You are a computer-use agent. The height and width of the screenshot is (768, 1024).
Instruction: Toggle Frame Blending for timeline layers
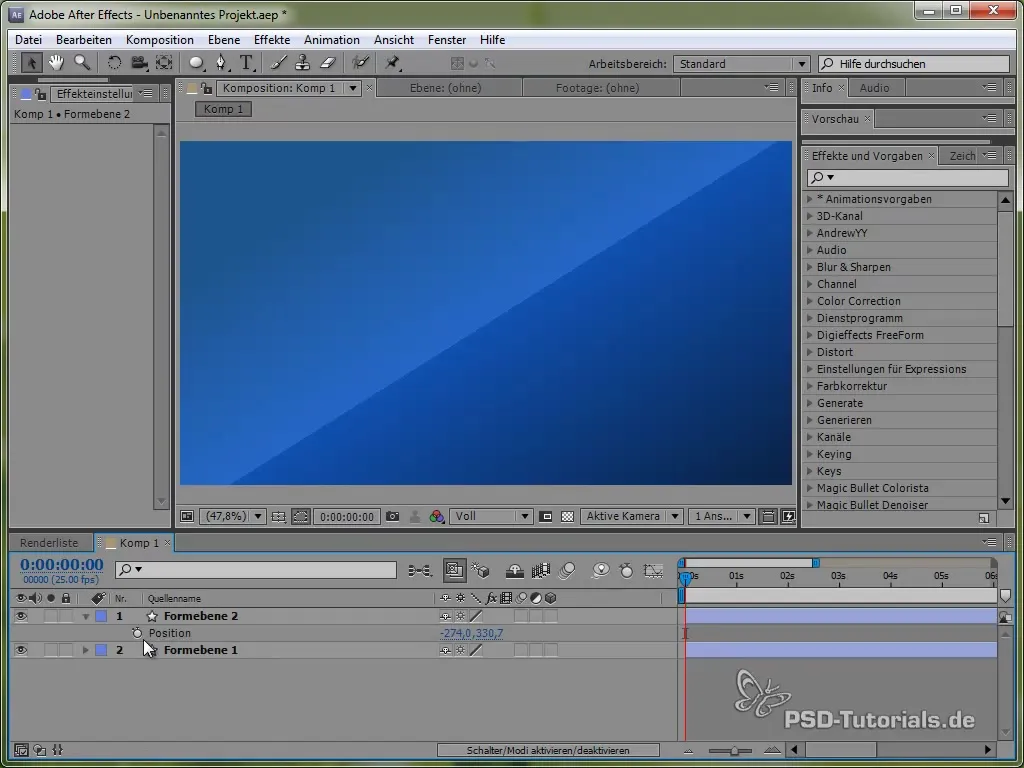pos(541,571)
